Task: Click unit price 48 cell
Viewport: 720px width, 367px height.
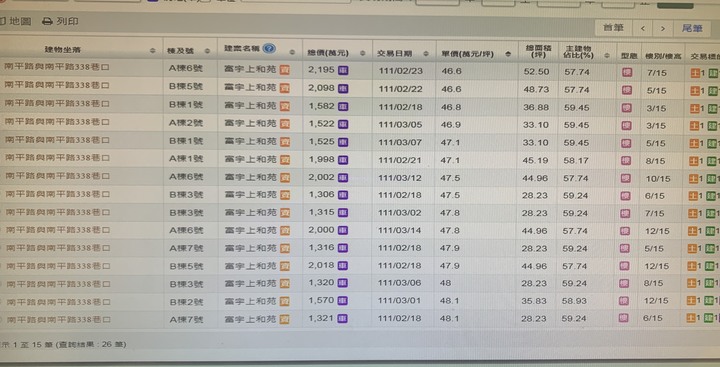Action: [x=445, y=283]
